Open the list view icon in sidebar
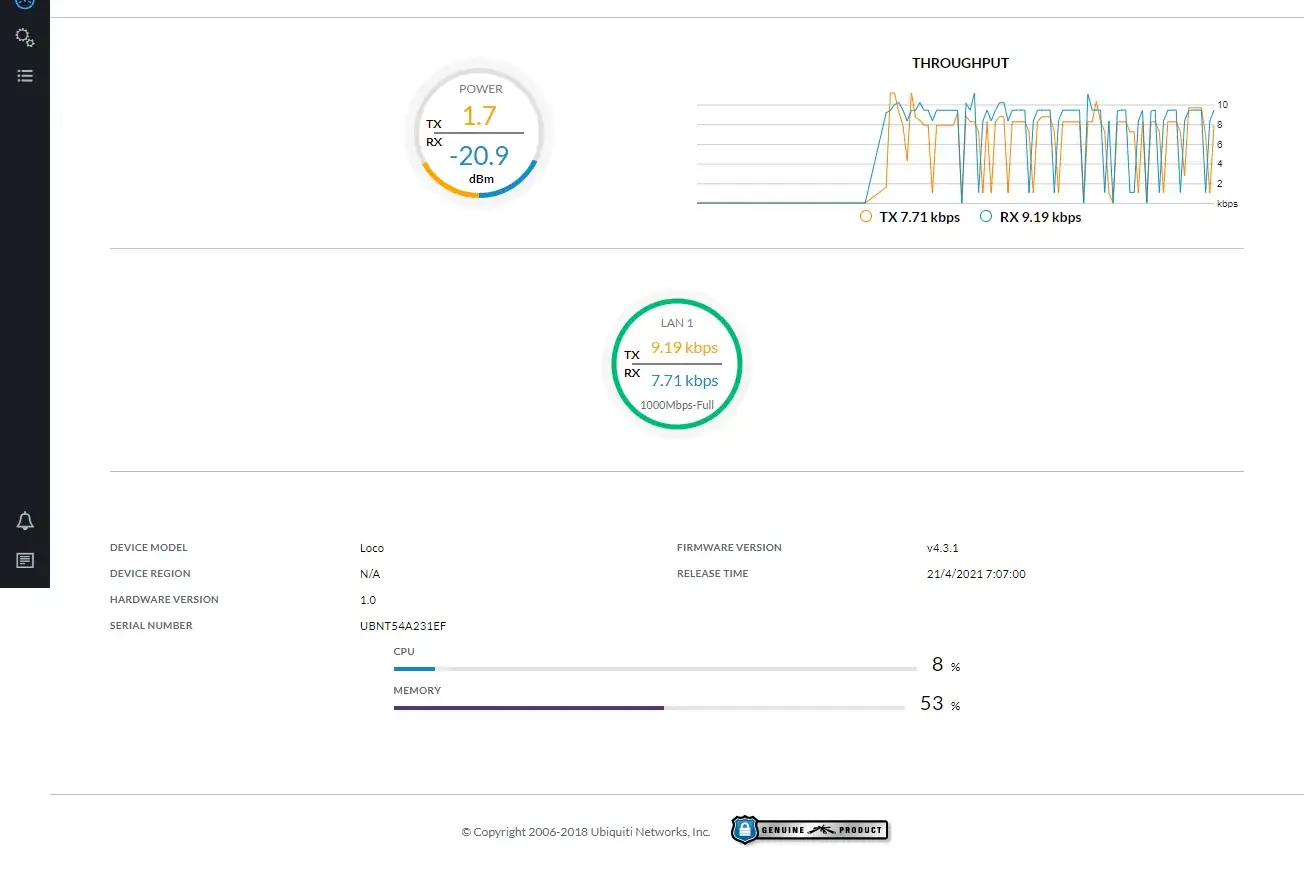Viewport: 1304px width, 869px height. pos(25,75)
